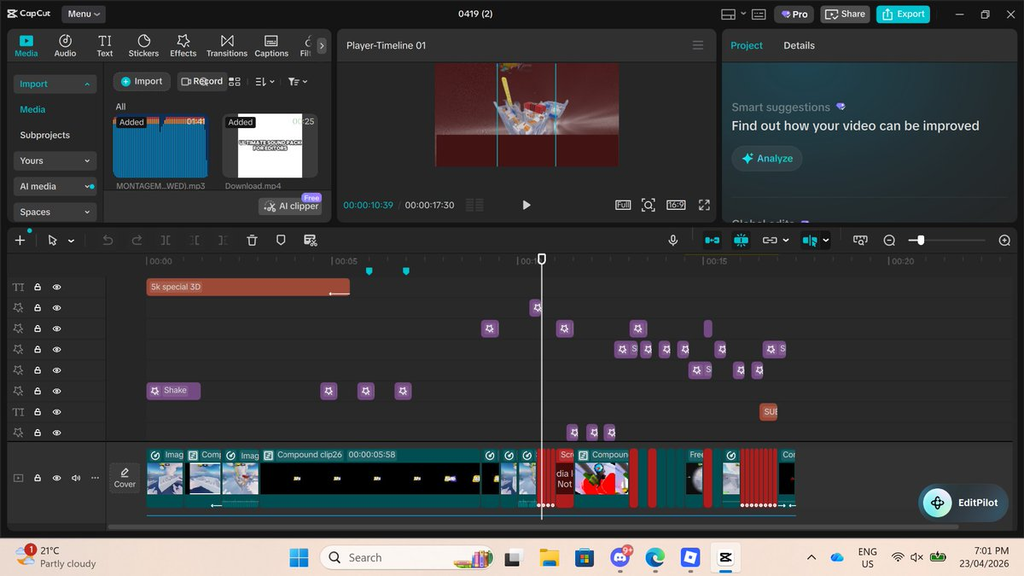
Task: Click the Record button
Action: (x=202, y=82)
